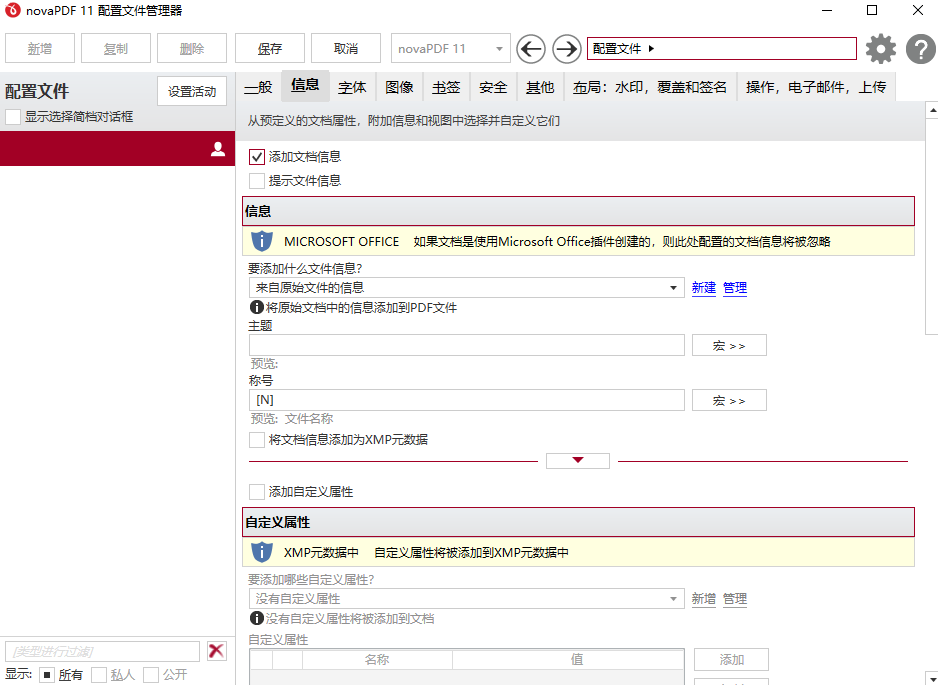The height and width of the screenshot is (685, 938).
Task: Open the 书签 tab
Action: 446,87
